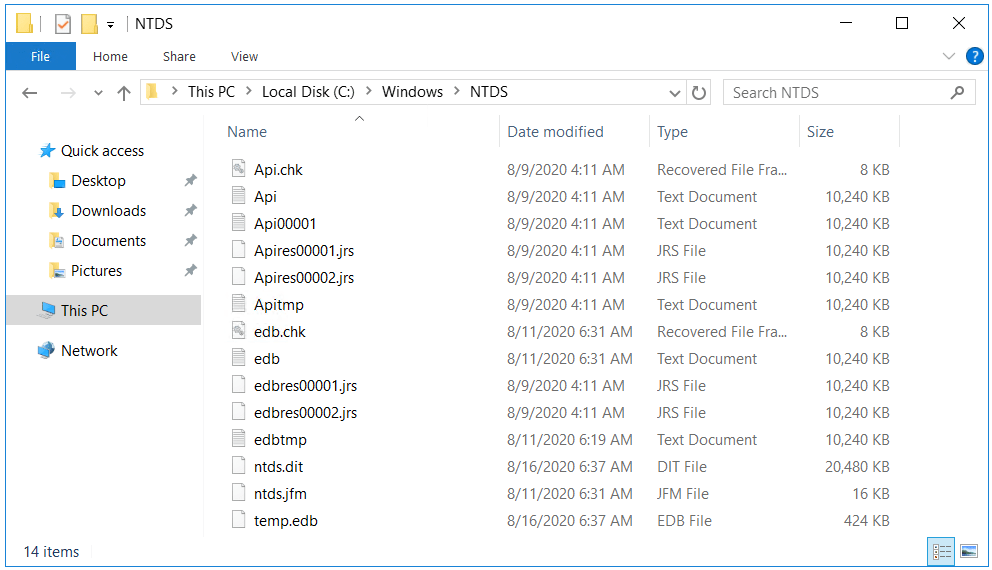The width and height of the screenshot is (992, 570).
Task: Open the Customize Quick Access Toolbar dropdown
Action: (111, 25)
